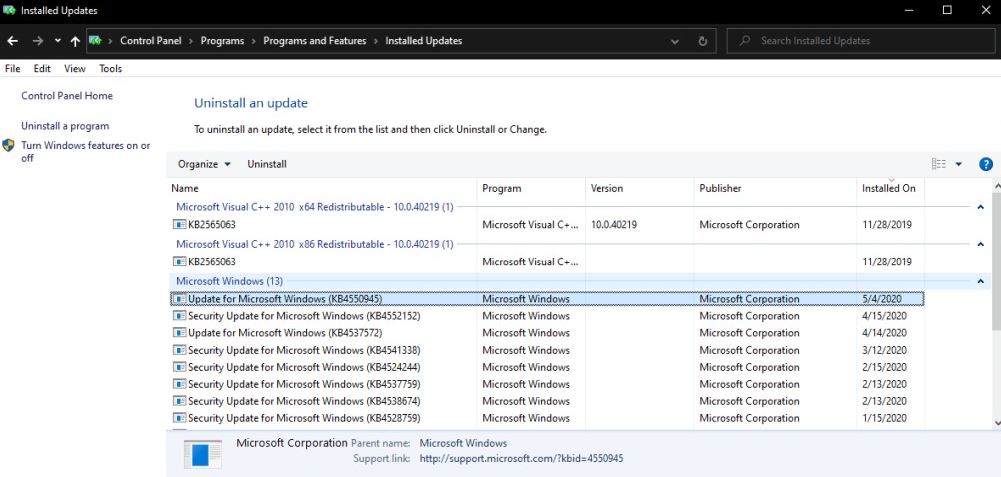
Task: Select Update for Microsoft Windows (KB4537572)
Action: coord(547,333)
